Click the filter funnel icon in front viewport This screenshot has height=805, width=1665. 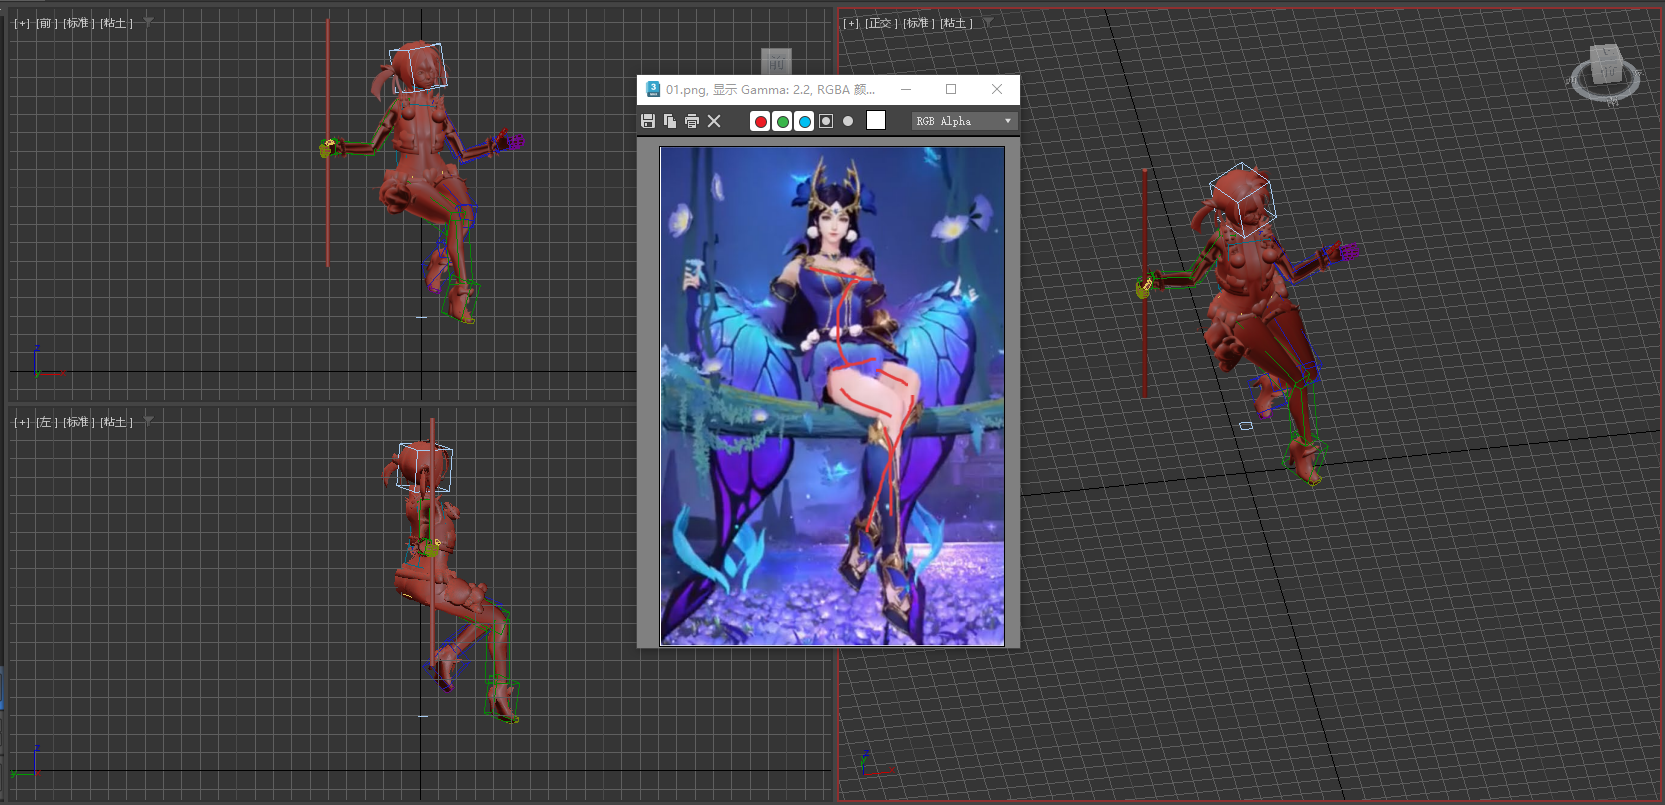pyautogui.click(x=149, y=22)
